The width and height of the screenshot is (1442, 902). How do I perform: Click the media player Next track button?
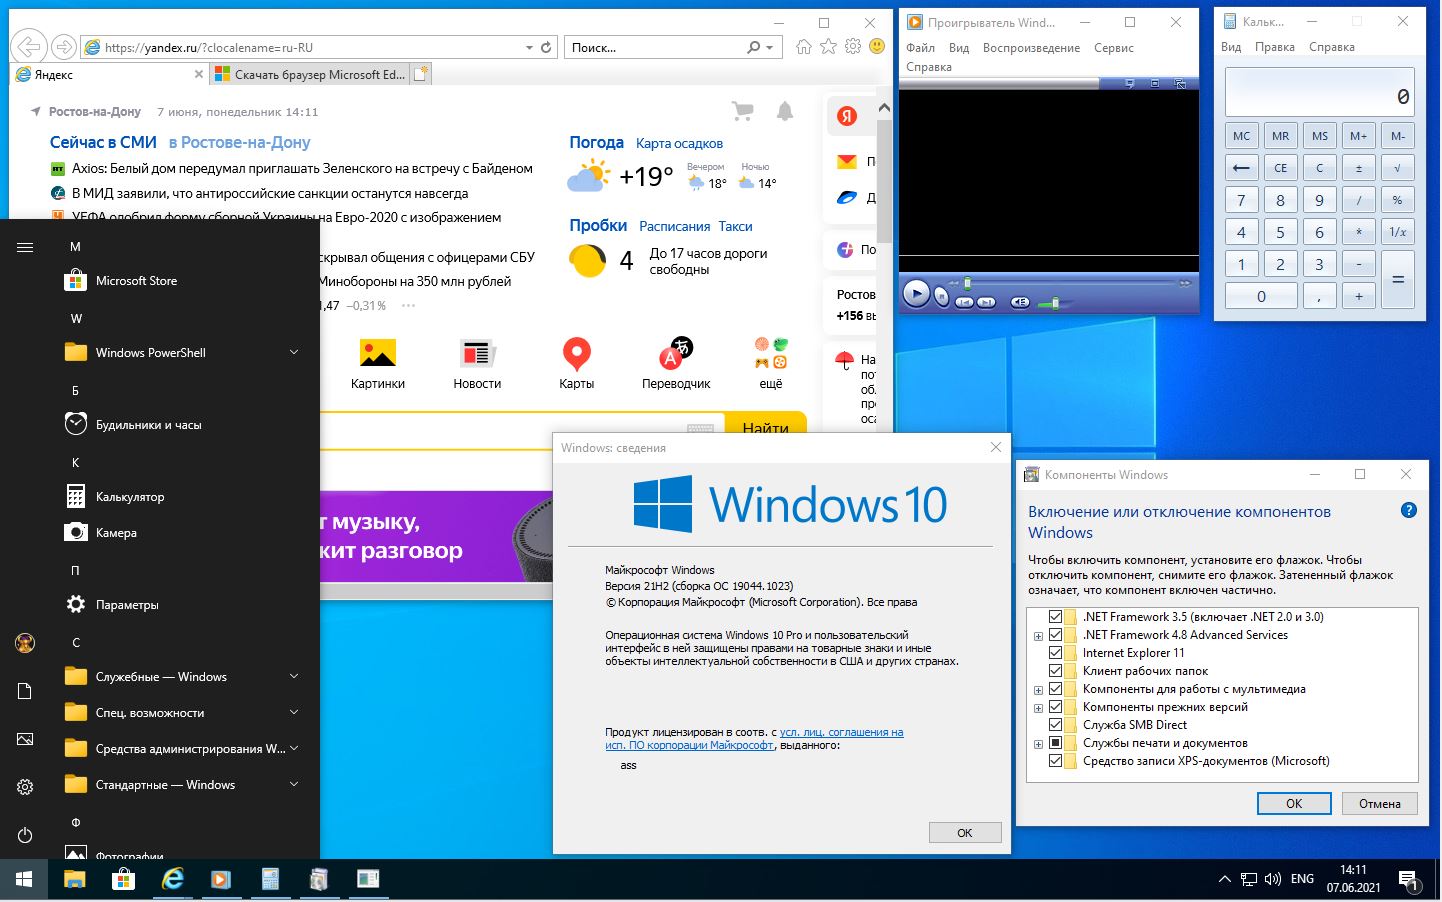pos(986,302)
